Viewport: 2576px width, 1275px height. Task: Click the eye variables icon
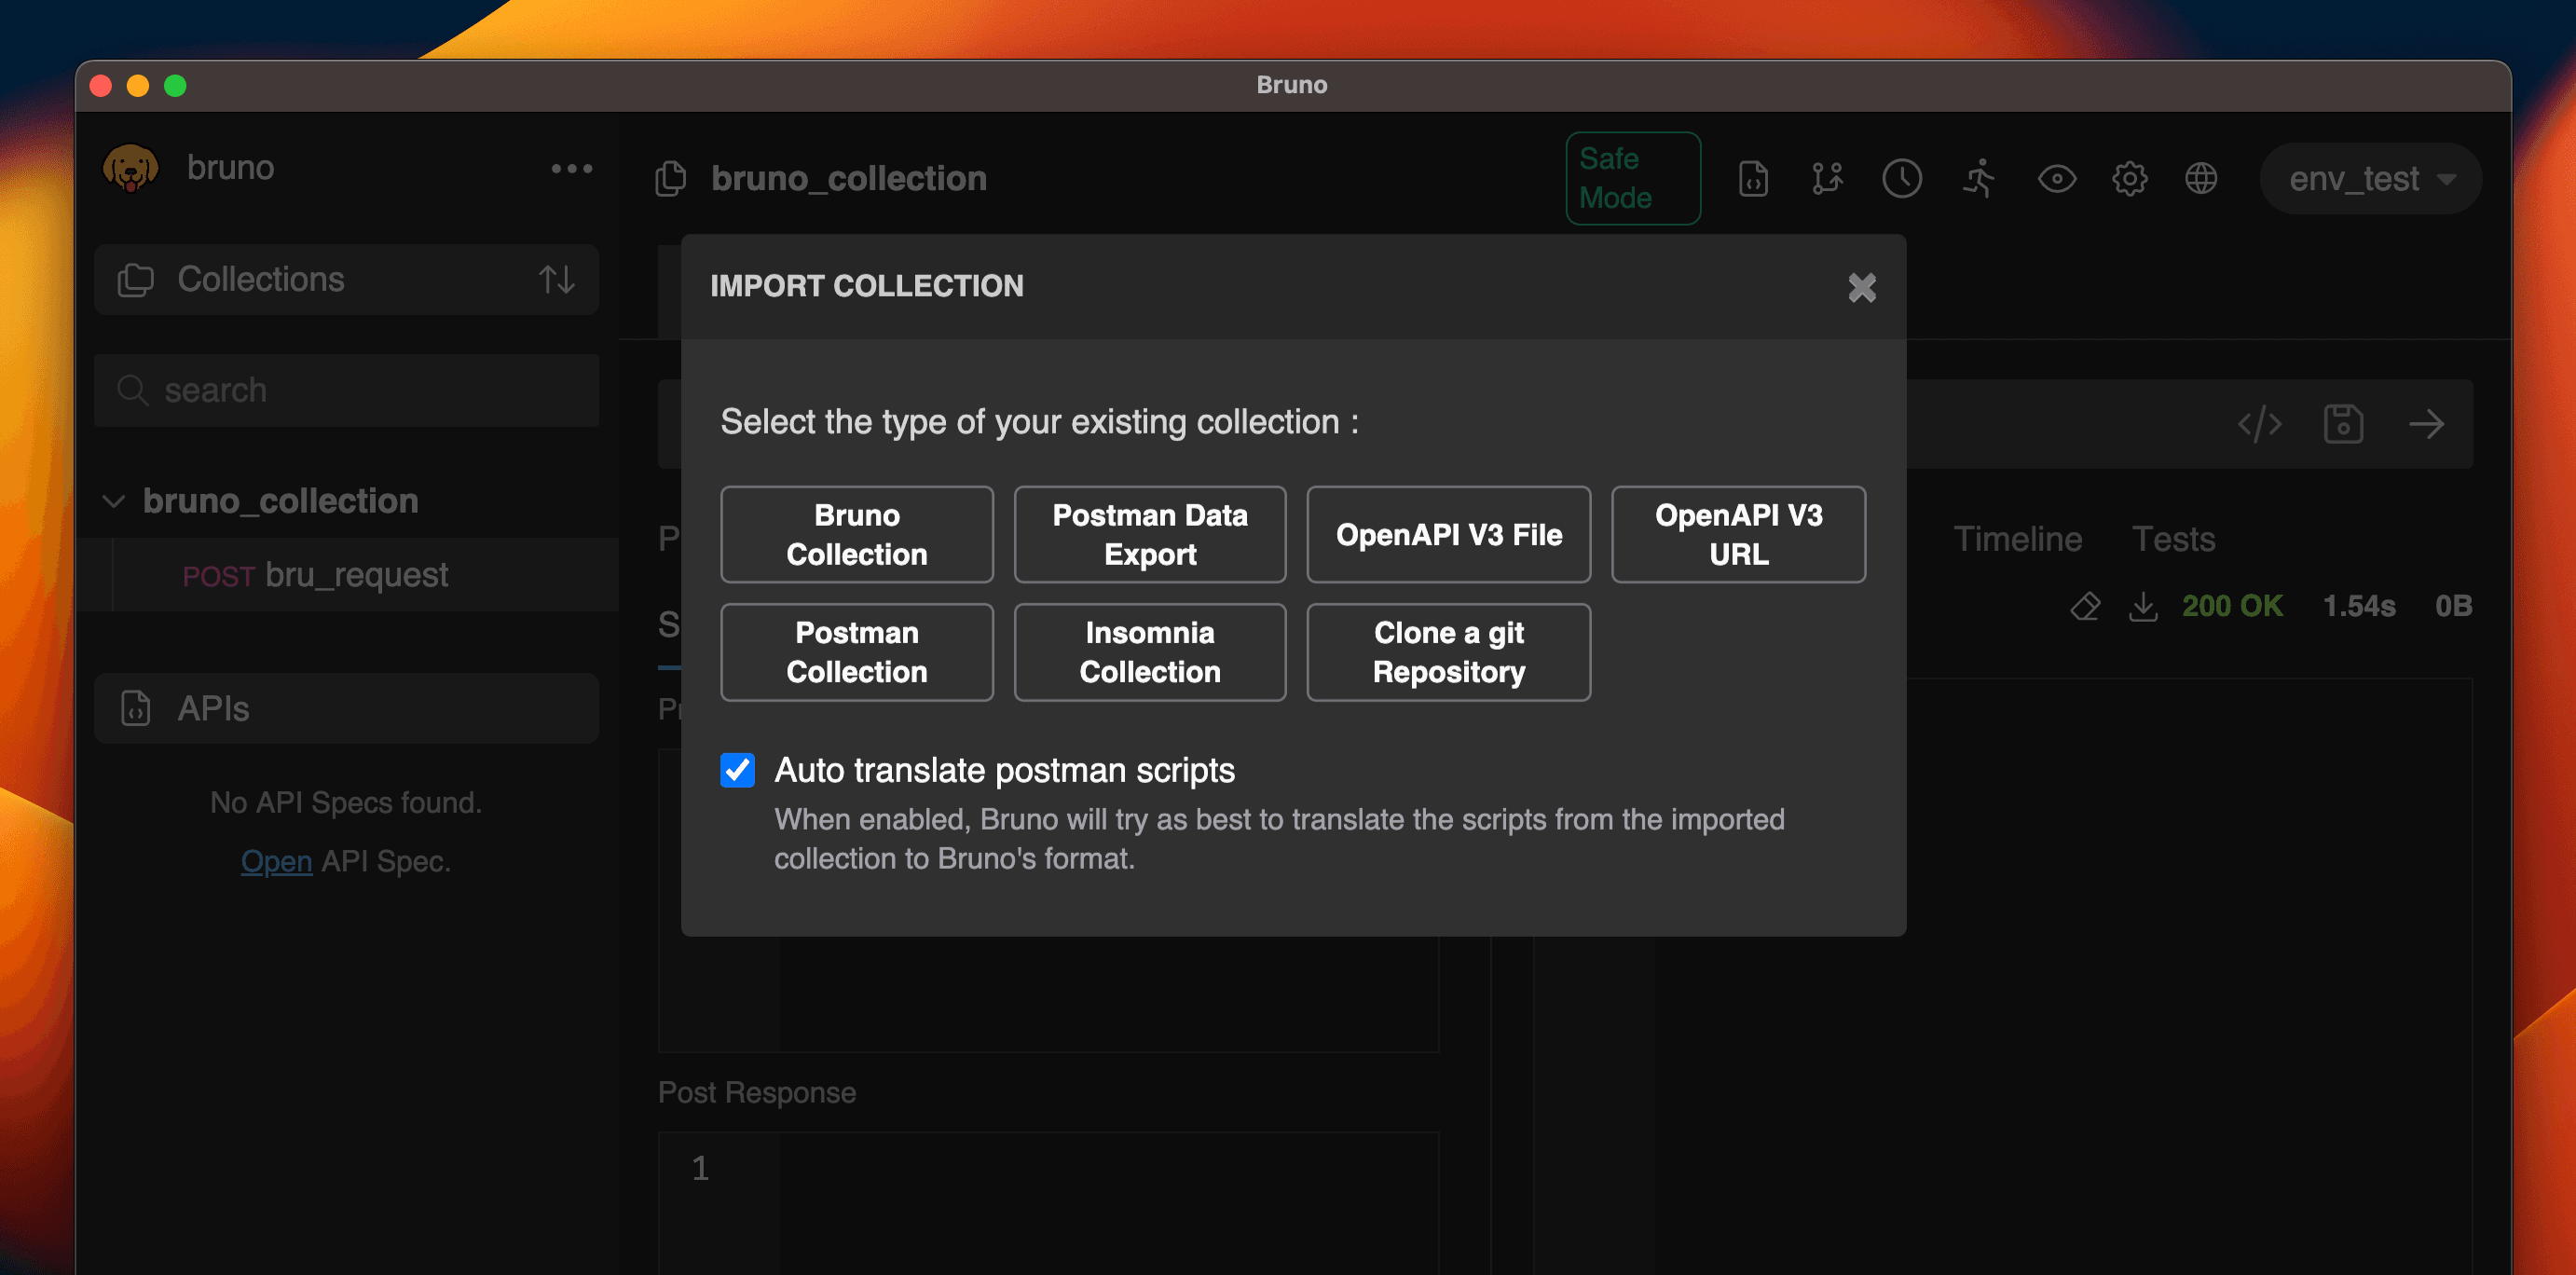pos(2056,179)
